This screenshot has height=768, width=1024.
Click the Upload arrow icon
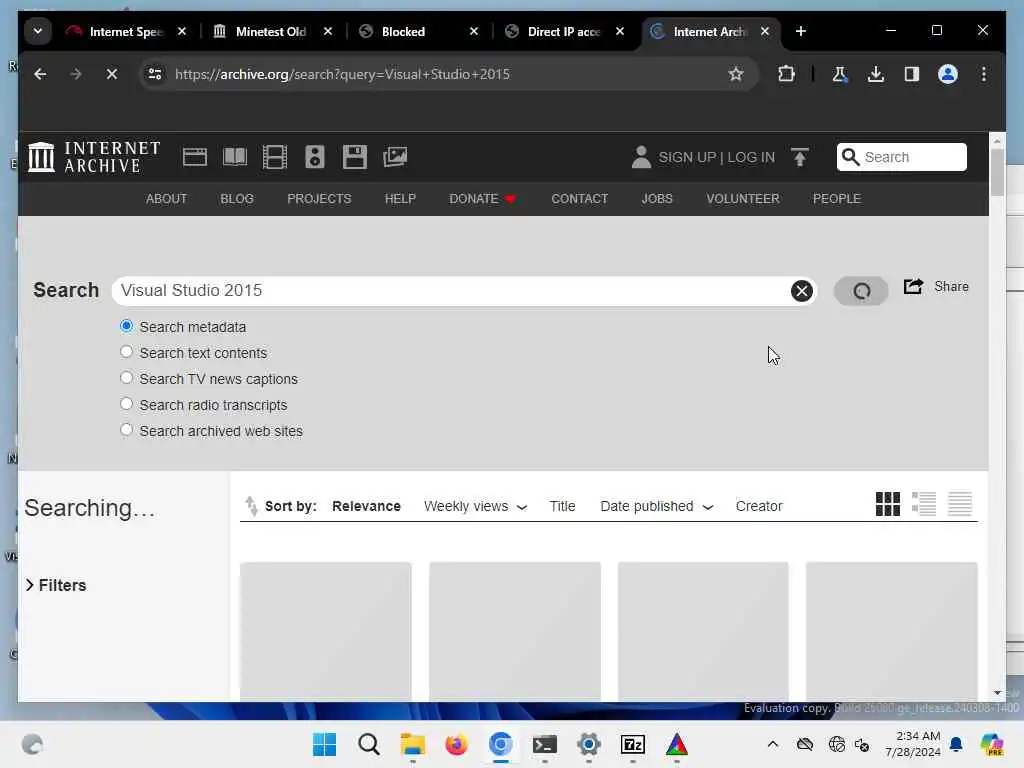[799, 157]
